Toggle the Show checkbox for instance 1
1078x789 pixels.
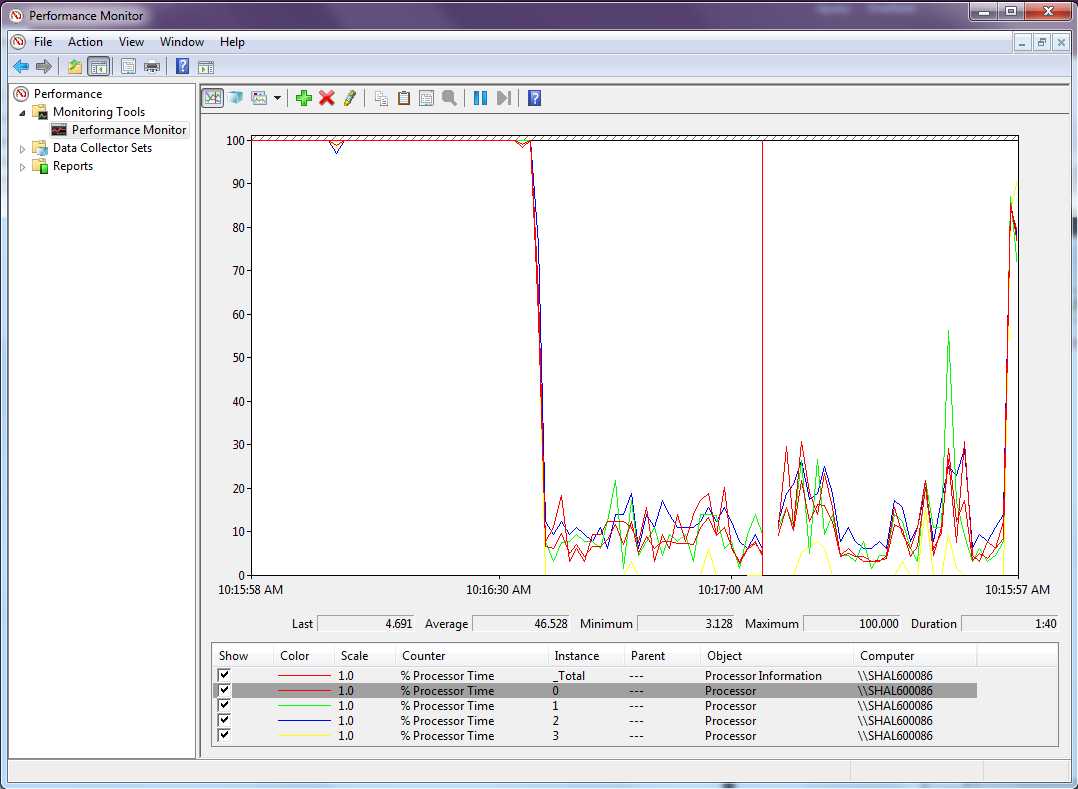tap(224, 706)
